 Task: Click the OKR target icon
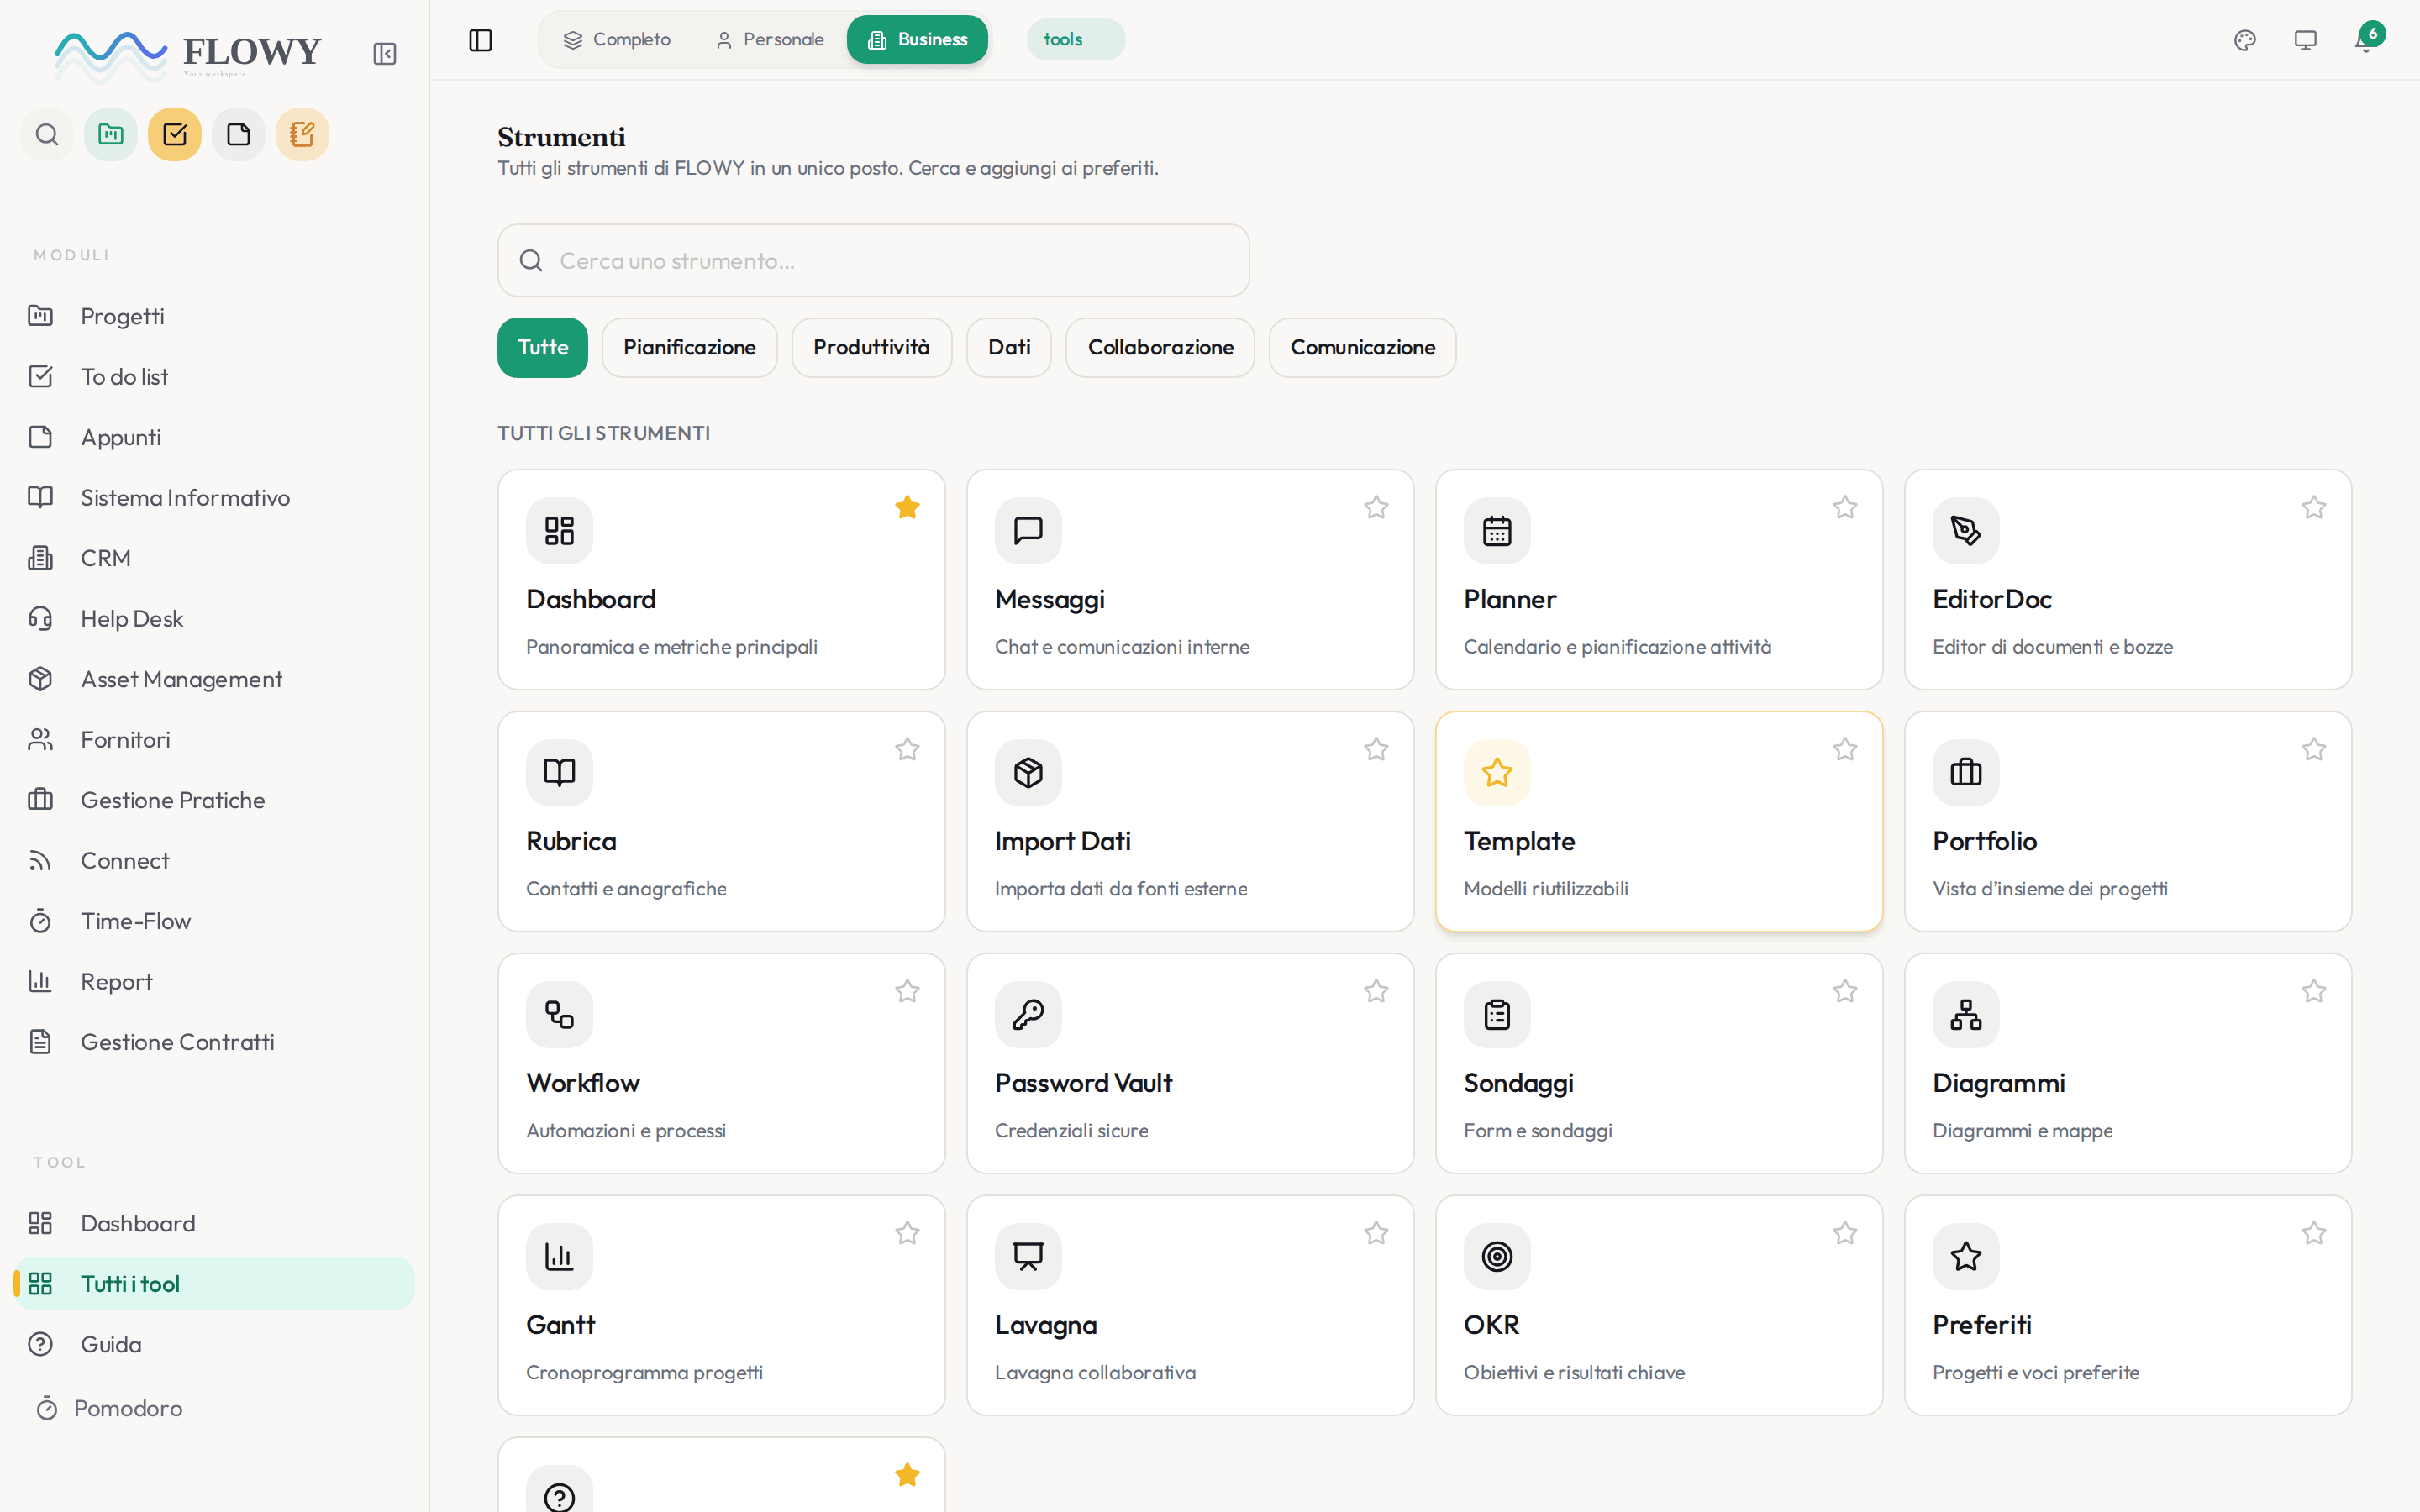pyautogui.click(x=1497, y=1256)
